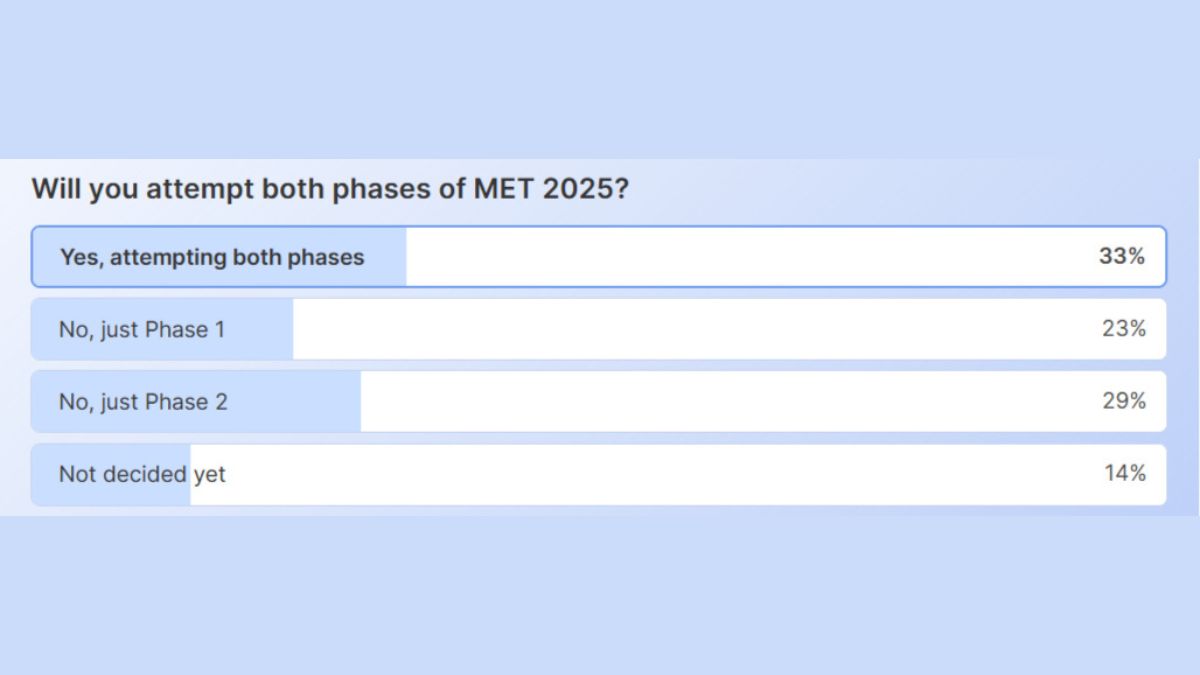Image resolution: width=1200 pixels, height=675 pixels.
Task: Pick the "No, just Phase 2" option
Action: coord(143,402)
